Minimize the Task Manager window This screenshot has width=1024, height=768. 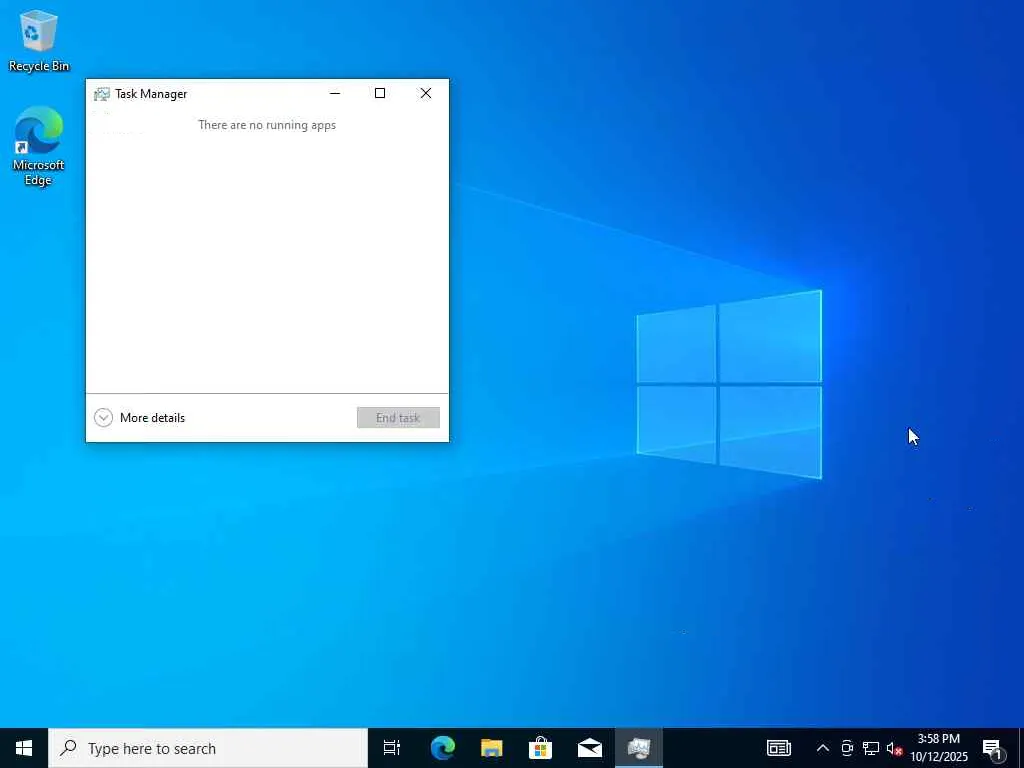pyautogui.click(x=335, y=93)
